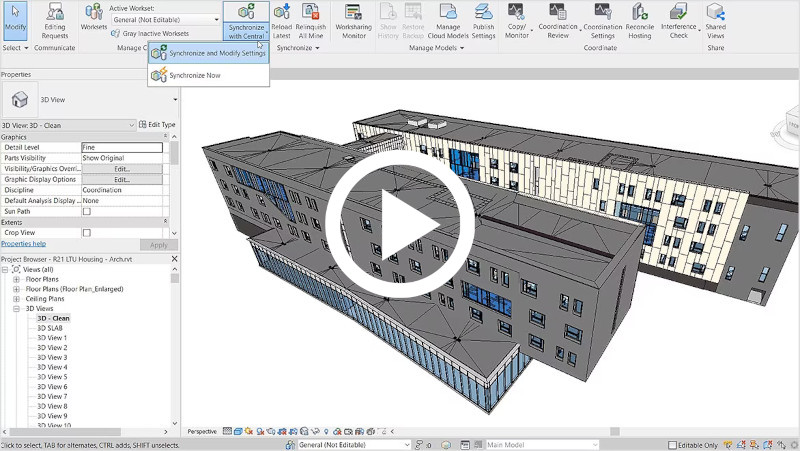Edit Graphic Display Options
Viewport: 800px width, 451px height.
click(122, 179)
